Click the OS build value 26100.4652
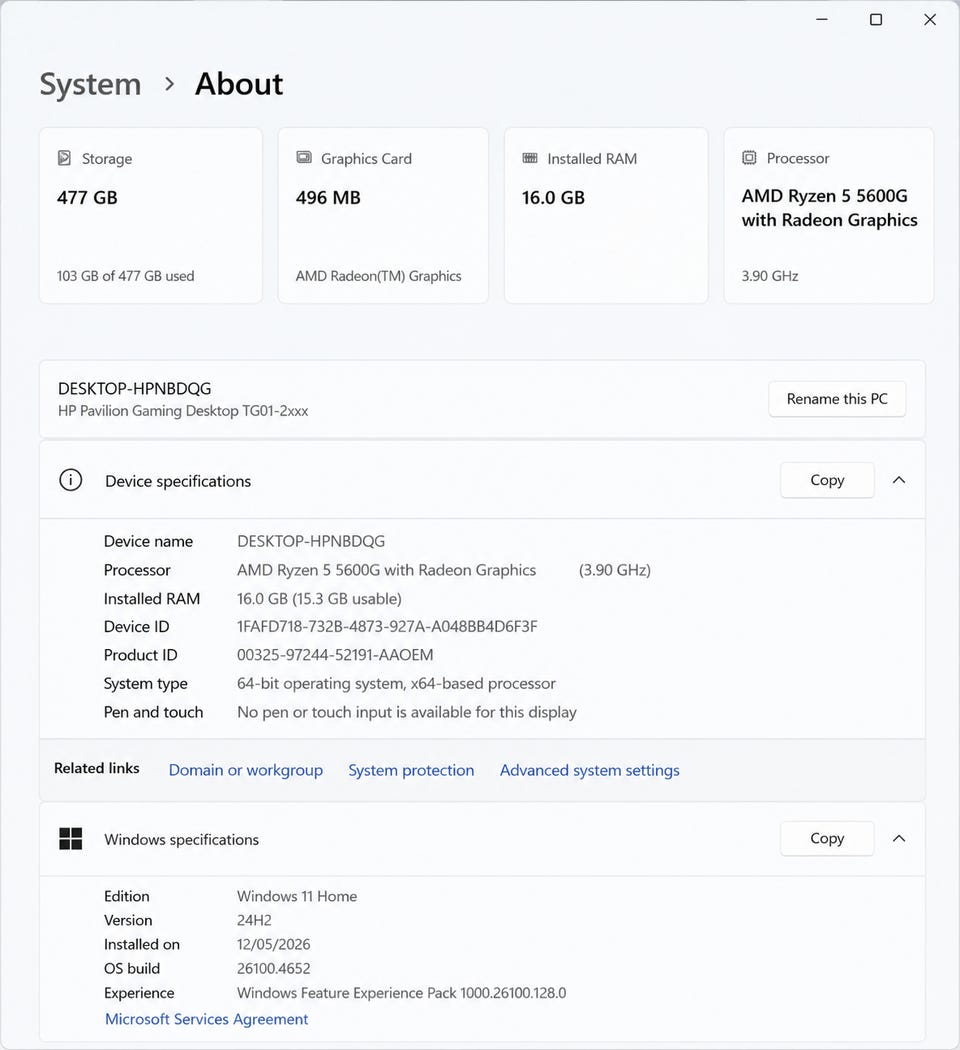960x1050 pixels. pyautogui.click(x=273, y=969)
